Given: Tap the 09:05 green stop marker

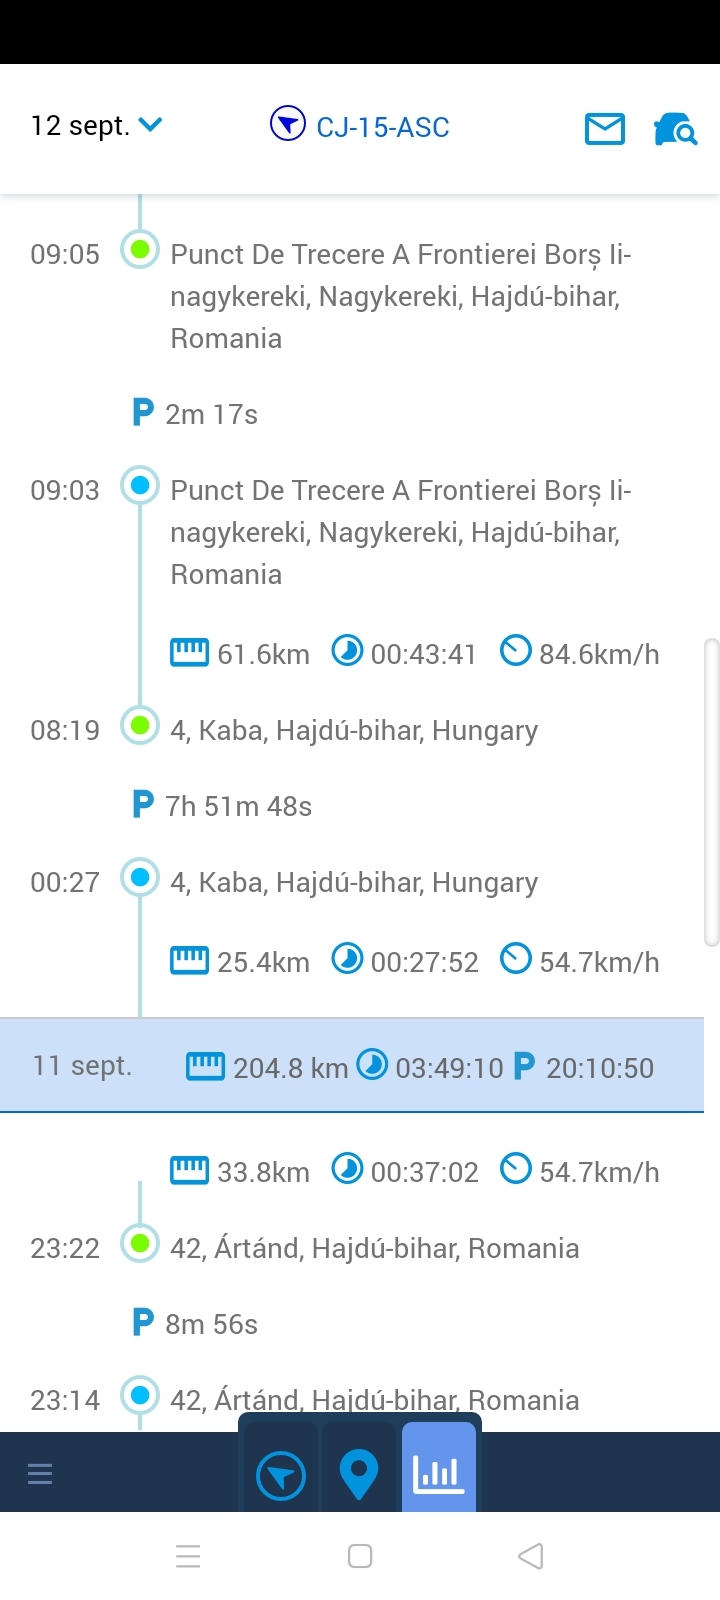Looking at the screenshot, I should pyautogui.click(x=140, y=249).
